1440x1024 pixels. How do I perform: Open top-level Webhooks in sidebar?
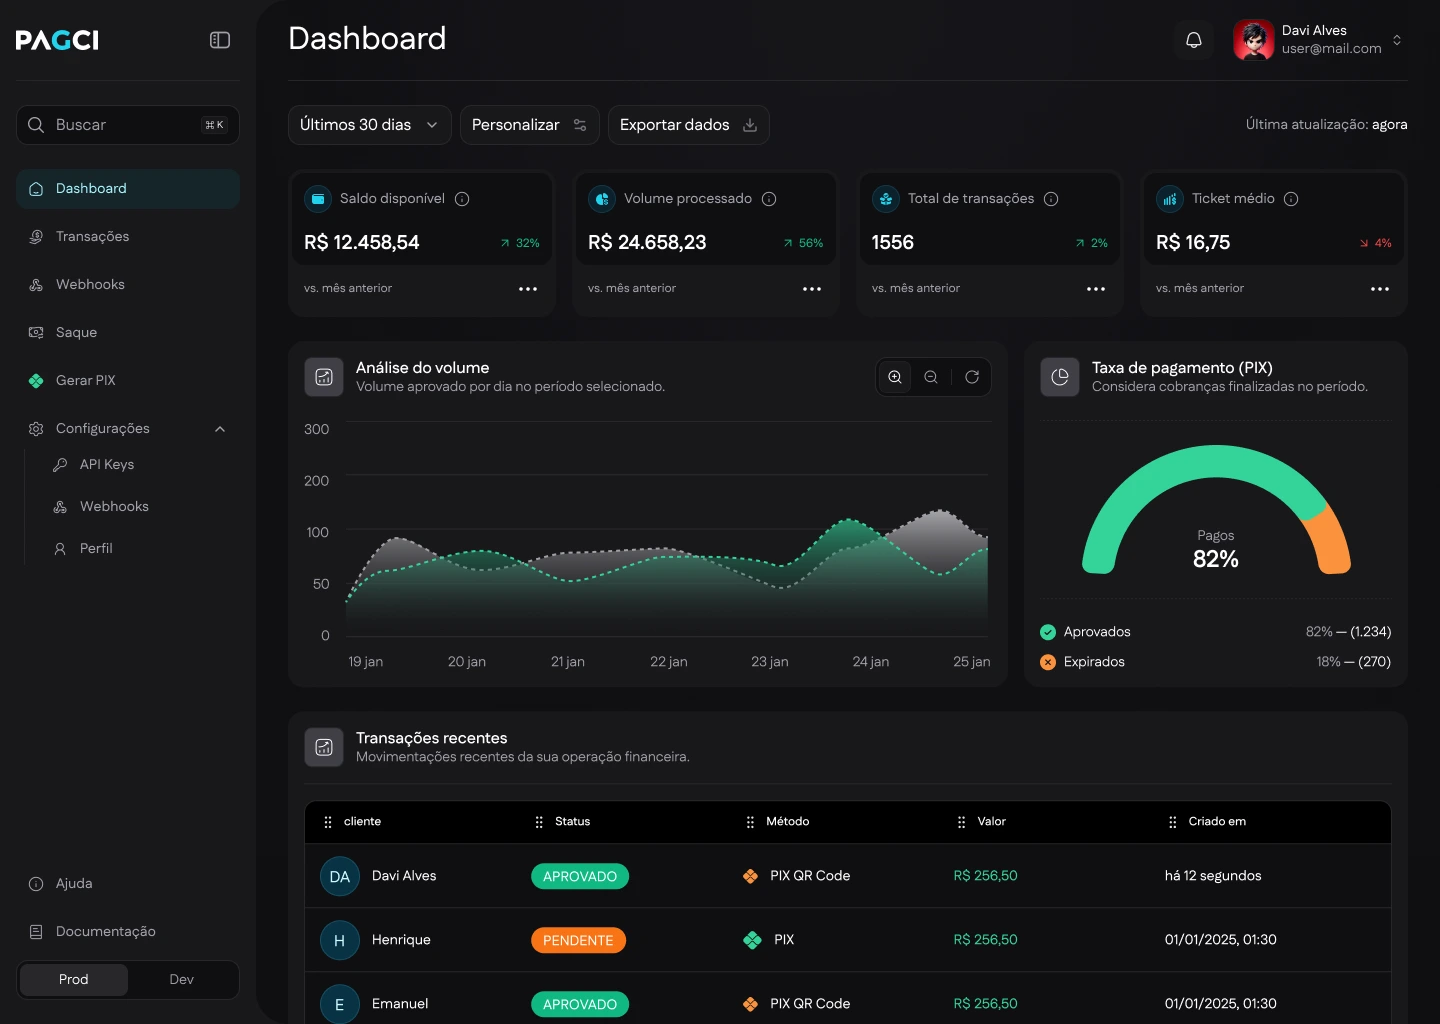128,285
